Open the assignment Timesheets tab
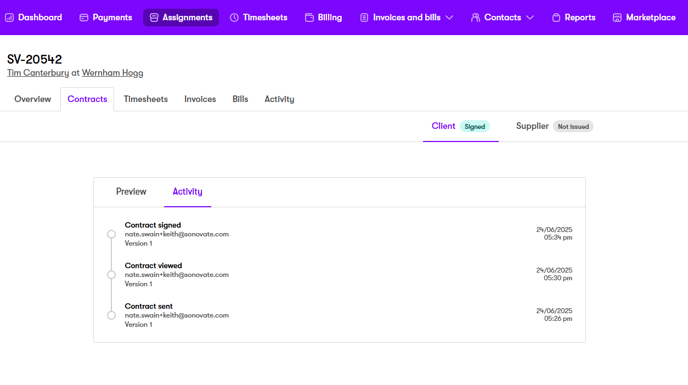688x385 pixels. pyautogui.click(x=146, y=99)
